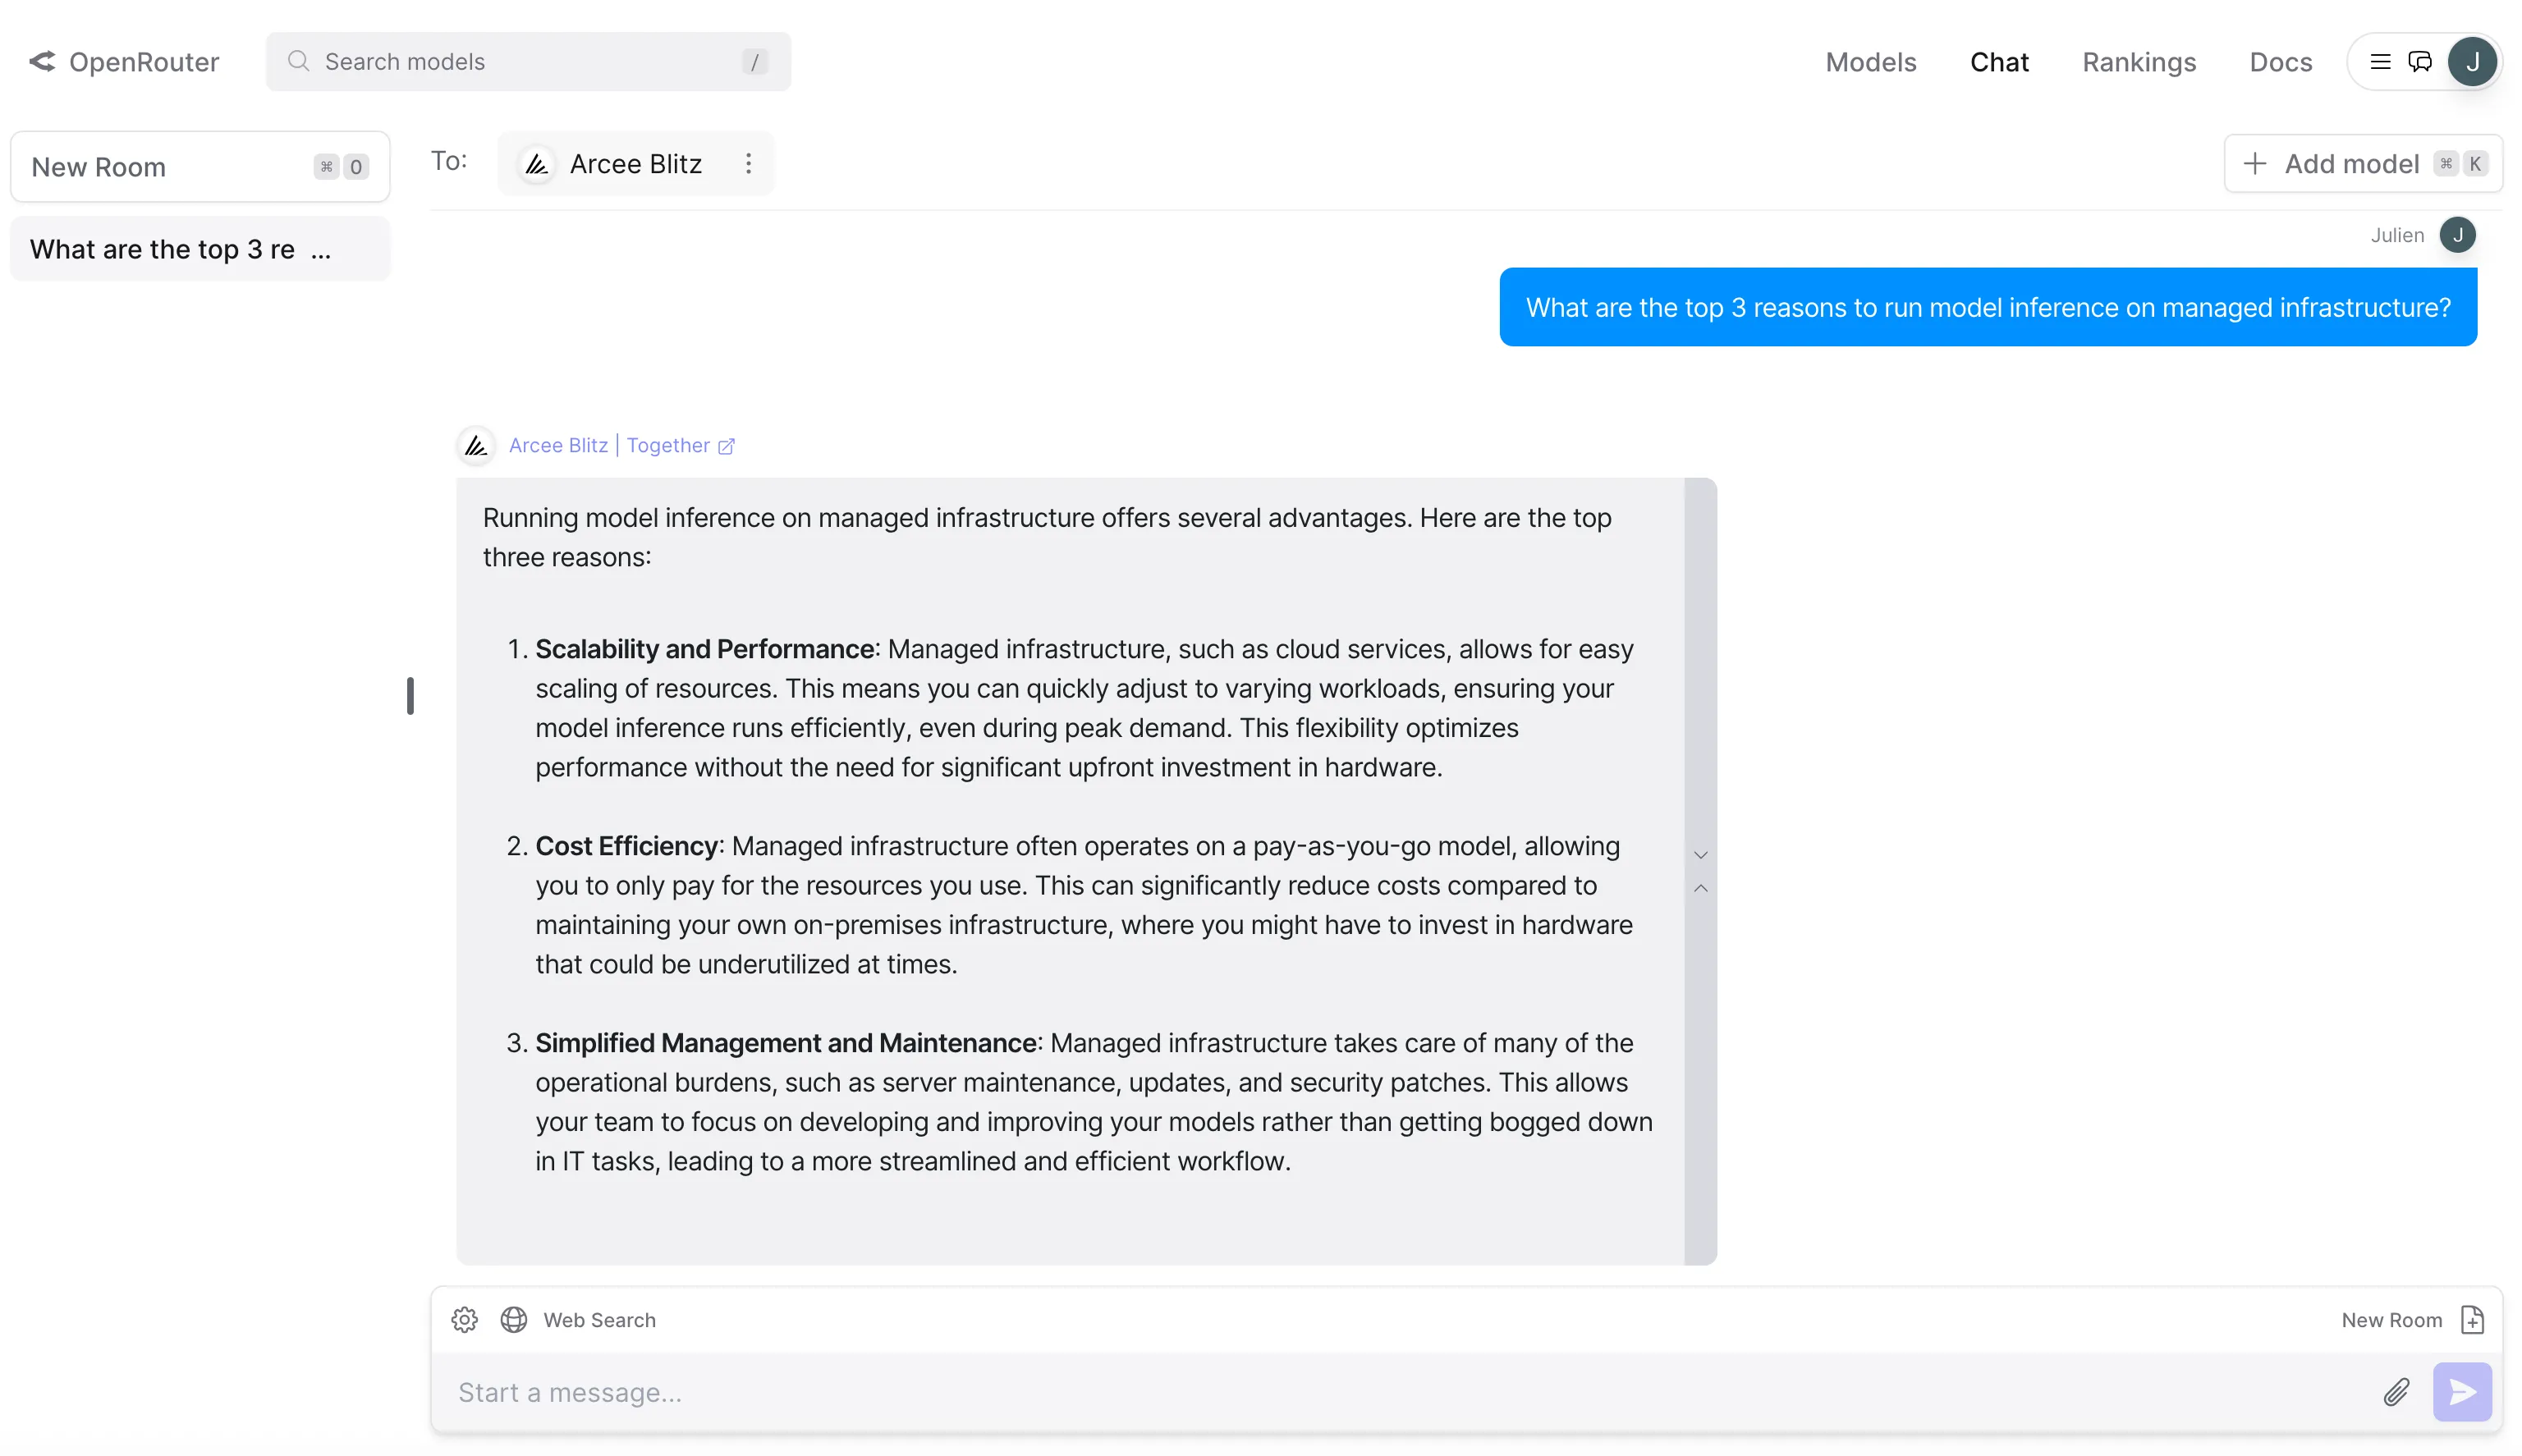Open the Arcee Blitz model link

[558, 446]
